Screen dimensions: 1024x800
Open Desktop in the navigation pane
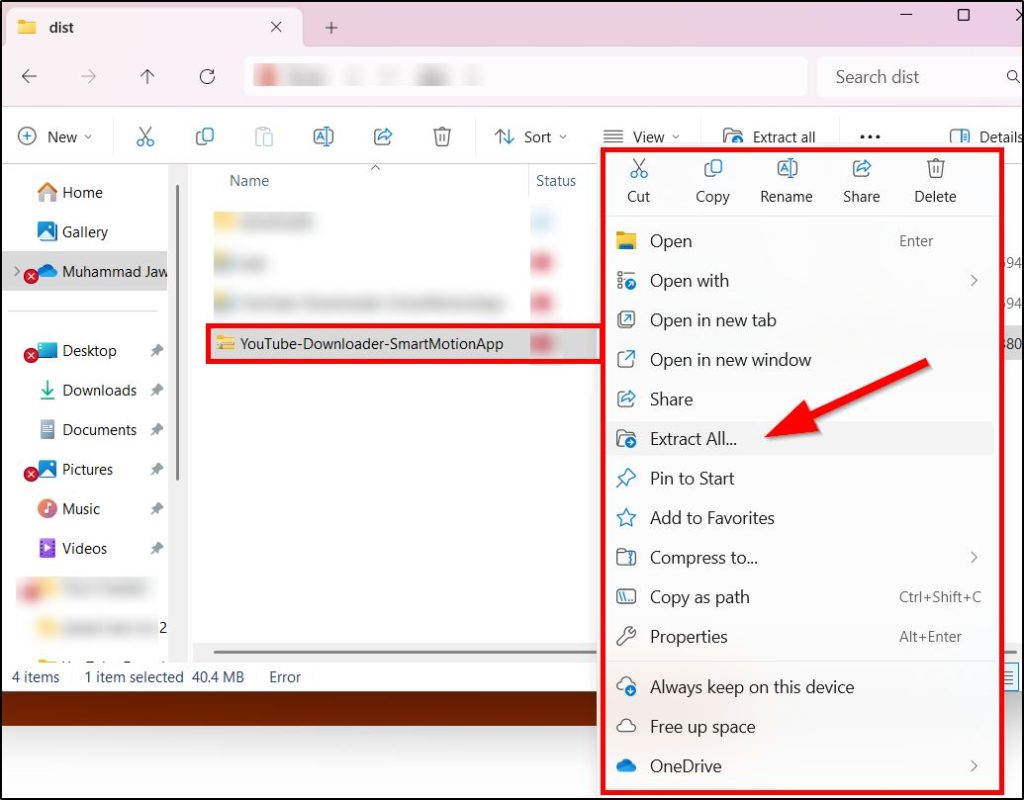click(77, 351)
